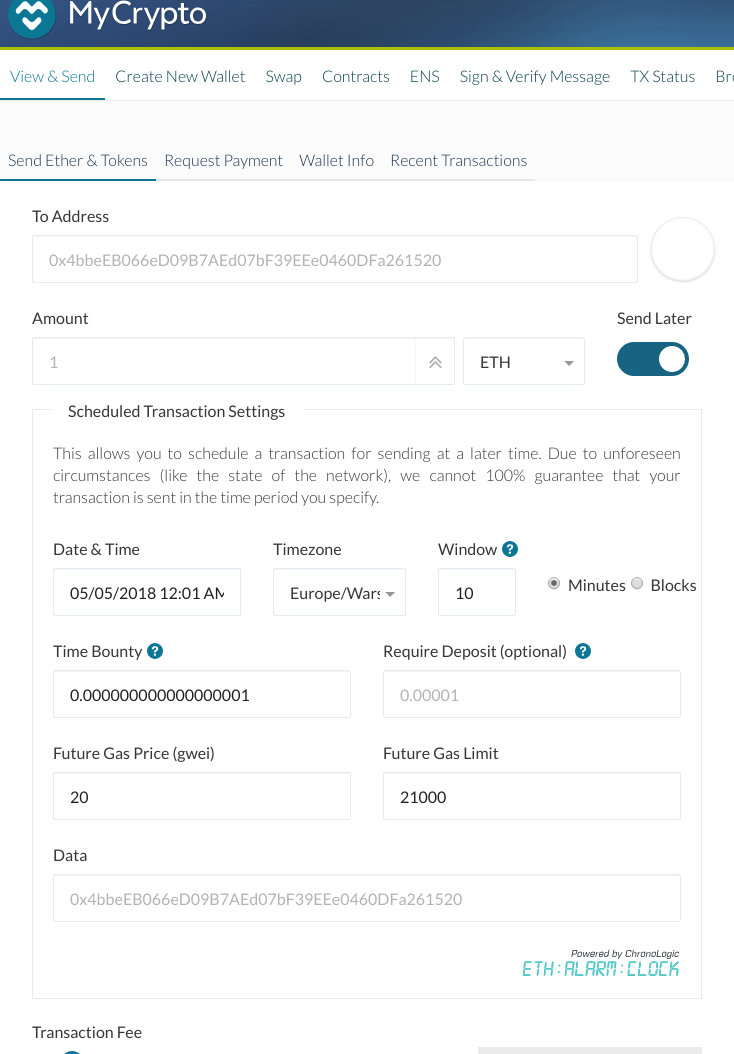
Task: Open the Contracts page link
Action: click(x=355, y=76)
